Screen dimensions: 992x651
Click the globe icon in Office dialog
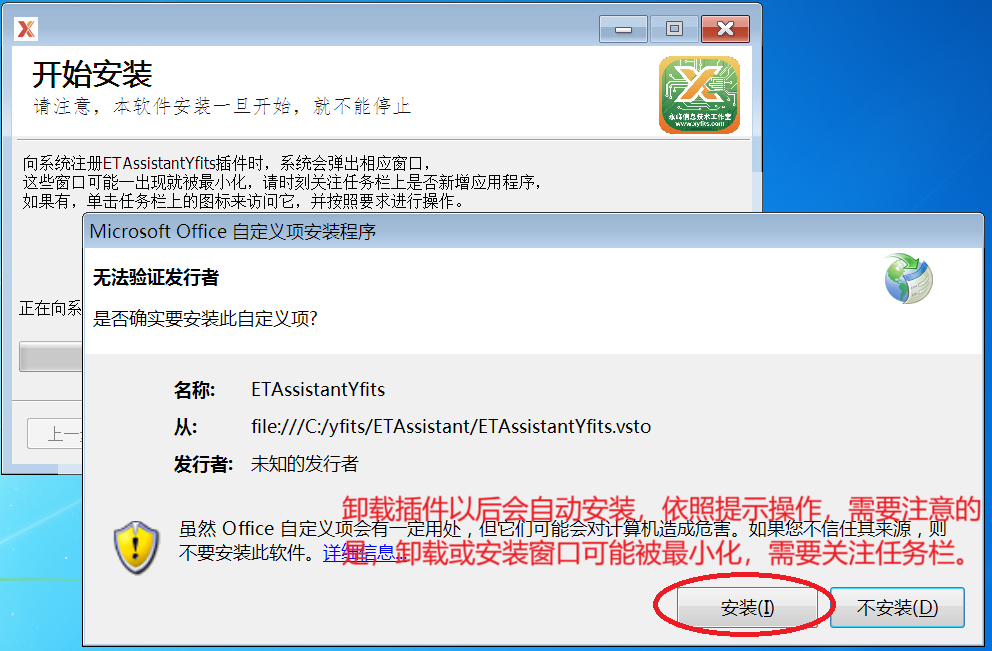point(908,279)
